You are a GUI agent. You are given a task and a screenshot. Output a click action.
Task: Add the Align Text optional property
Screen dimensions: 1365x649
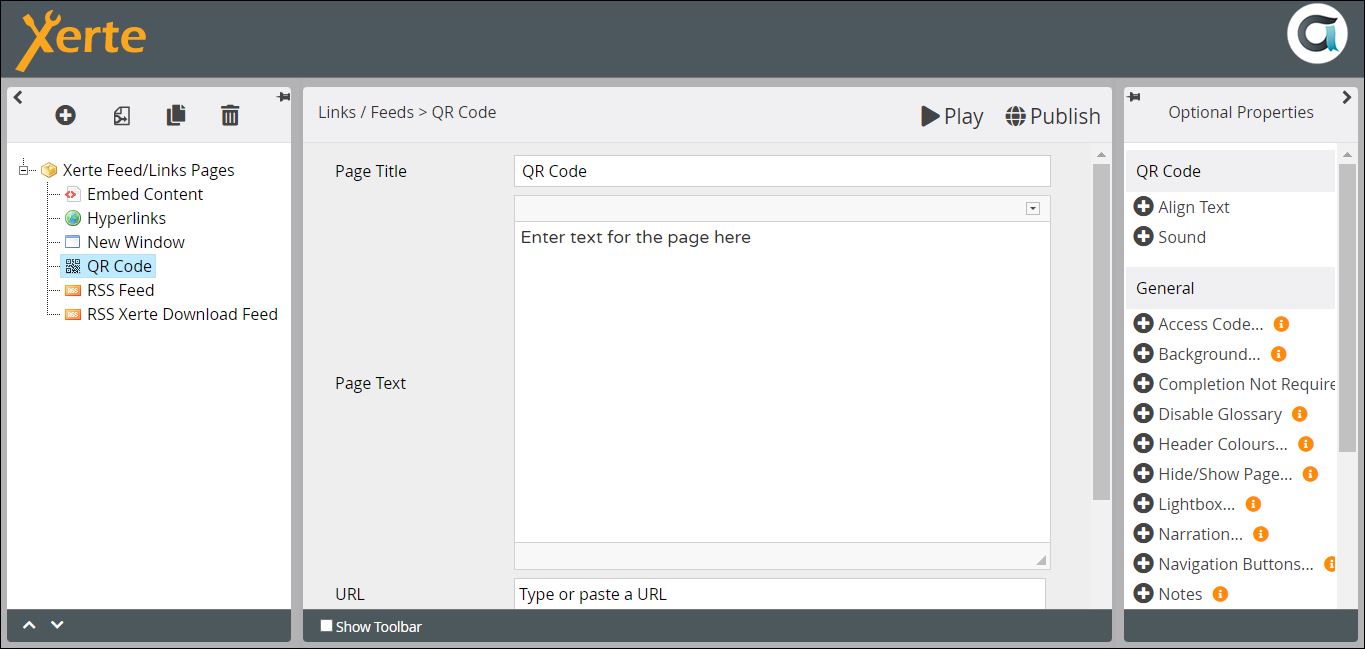pyautogui.click(x=1143, y=207)
